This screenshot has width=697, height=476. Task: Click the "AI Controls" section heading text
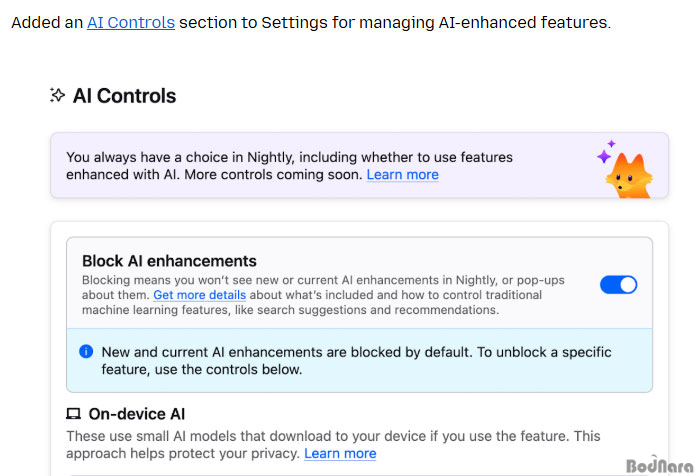pos(124,96)
